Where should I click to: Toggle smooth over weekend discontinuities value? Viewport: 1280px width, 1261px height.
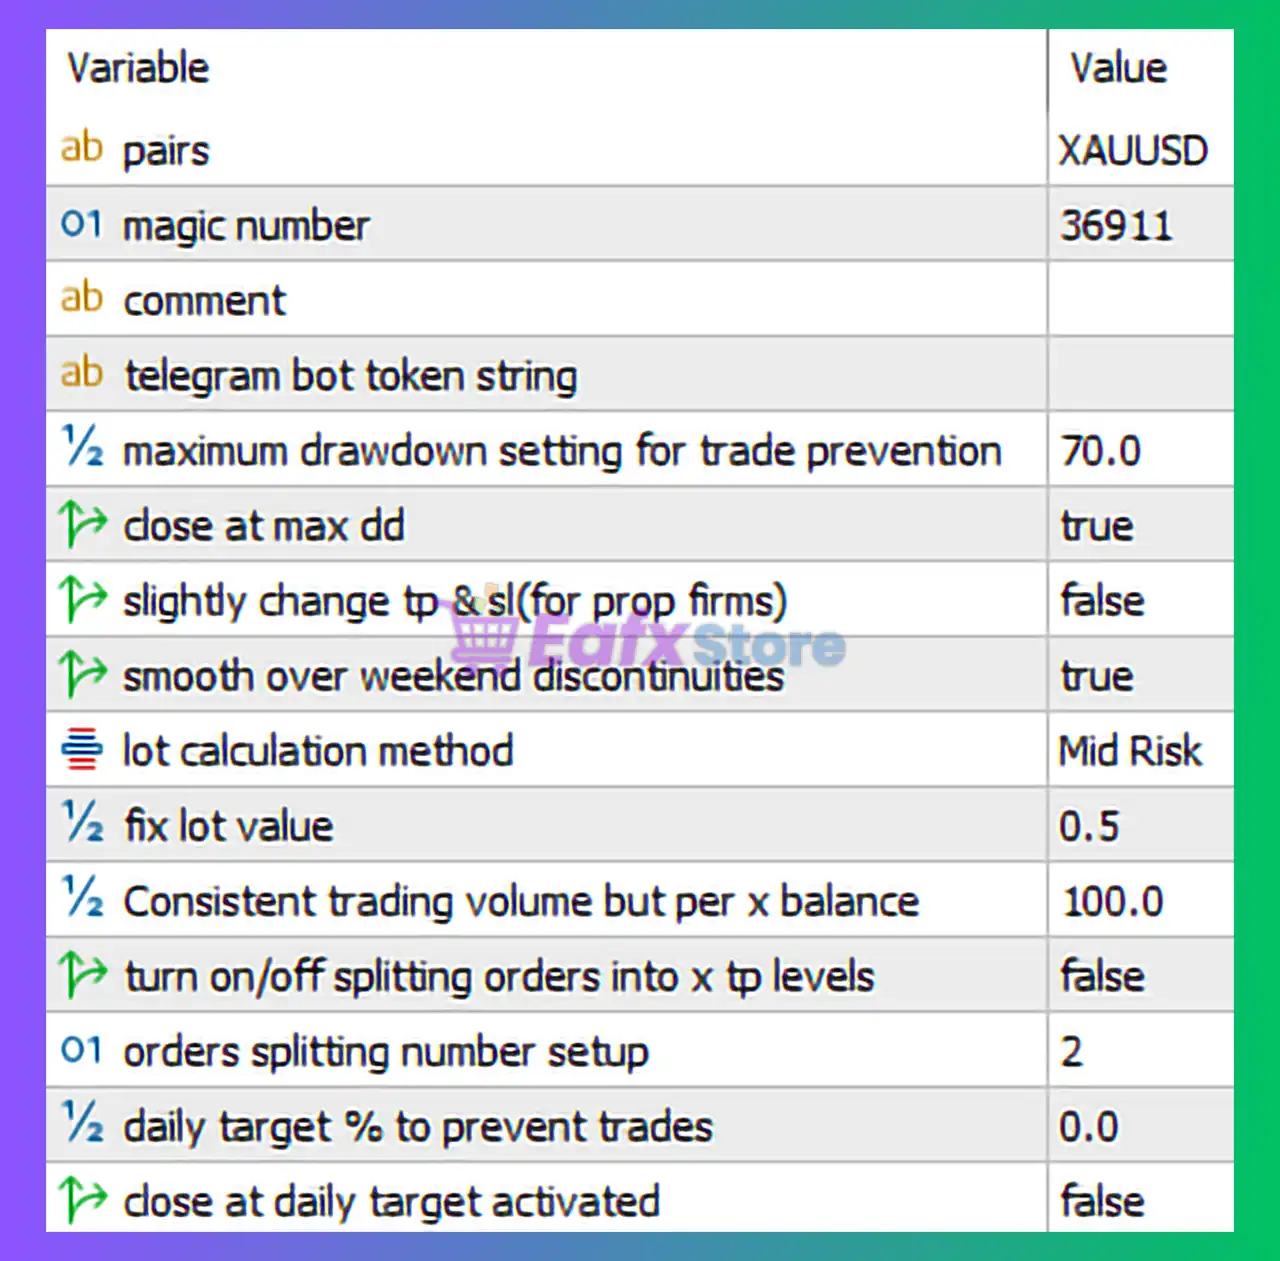tap(1097, 676)
